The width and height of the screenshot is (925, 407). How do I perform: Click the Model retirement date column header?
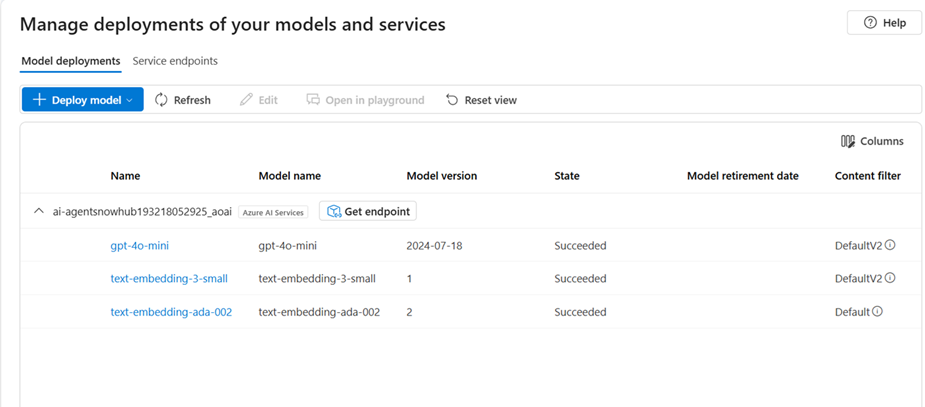tap(742, 176)
